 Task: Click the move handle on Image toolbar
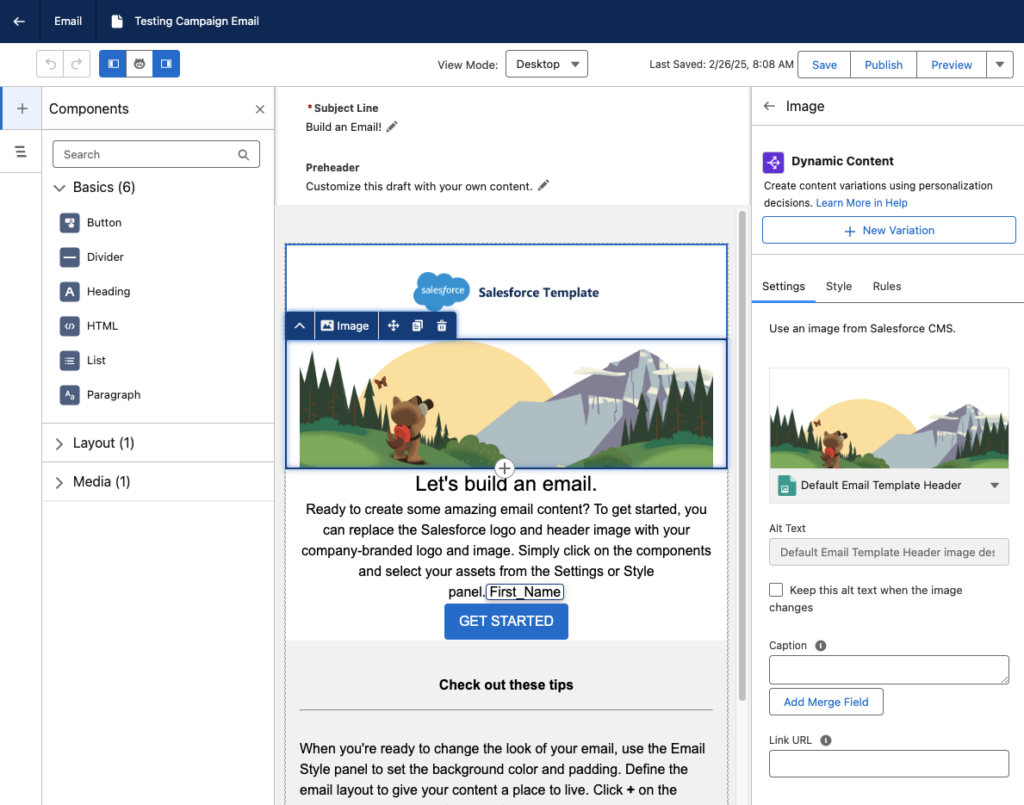[394, 326]
